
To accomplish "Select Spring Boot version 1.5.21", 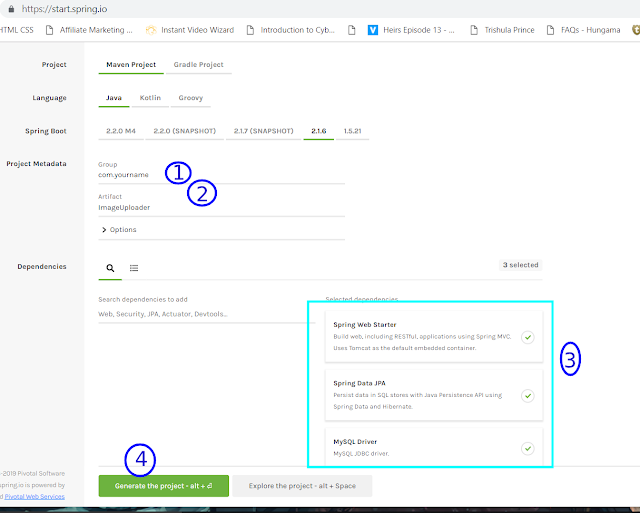I will click(352, 131).
